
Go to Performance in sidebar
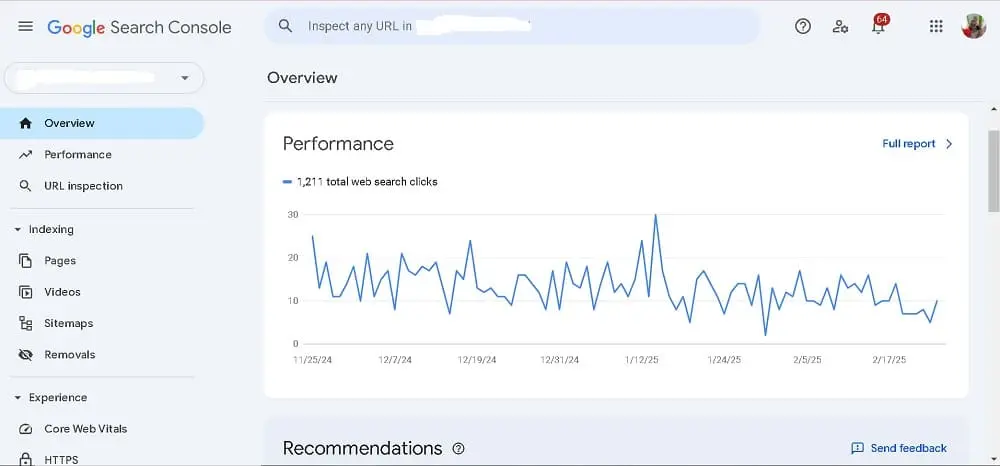pos(77,155)
